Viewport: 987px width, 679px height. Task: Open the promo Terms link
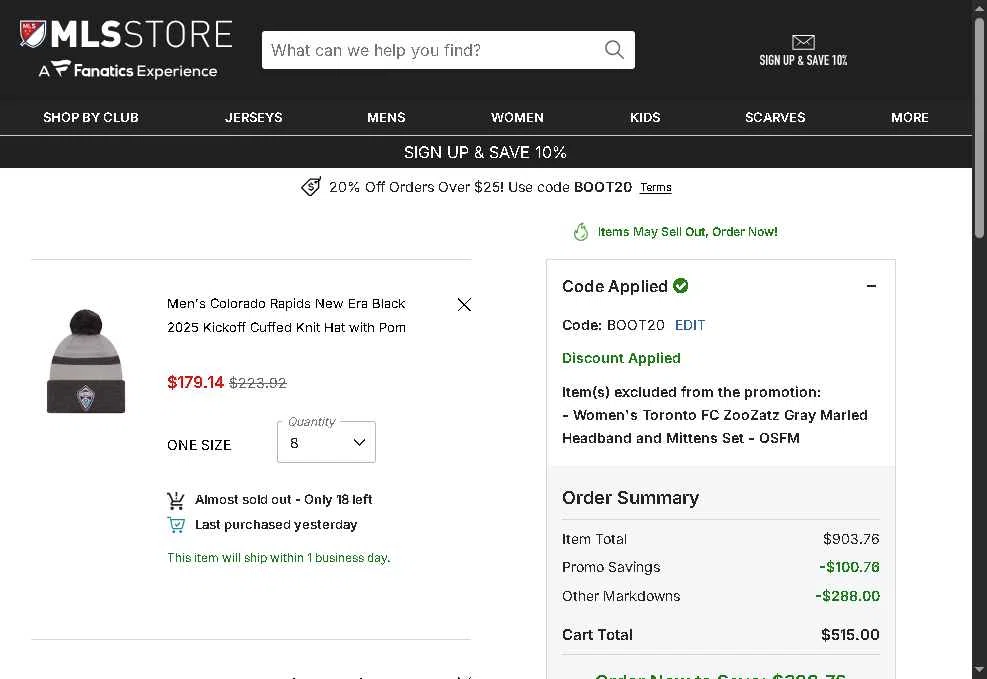click(656, 188)
